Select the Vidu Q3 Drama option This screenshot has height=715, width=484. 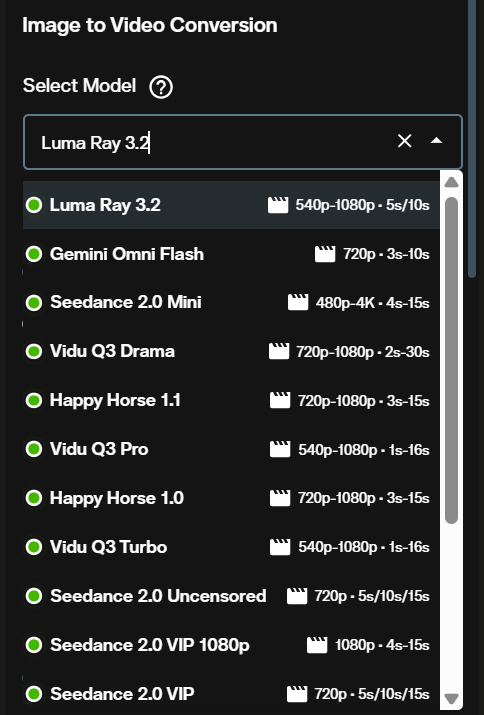[x=231, y=352]
